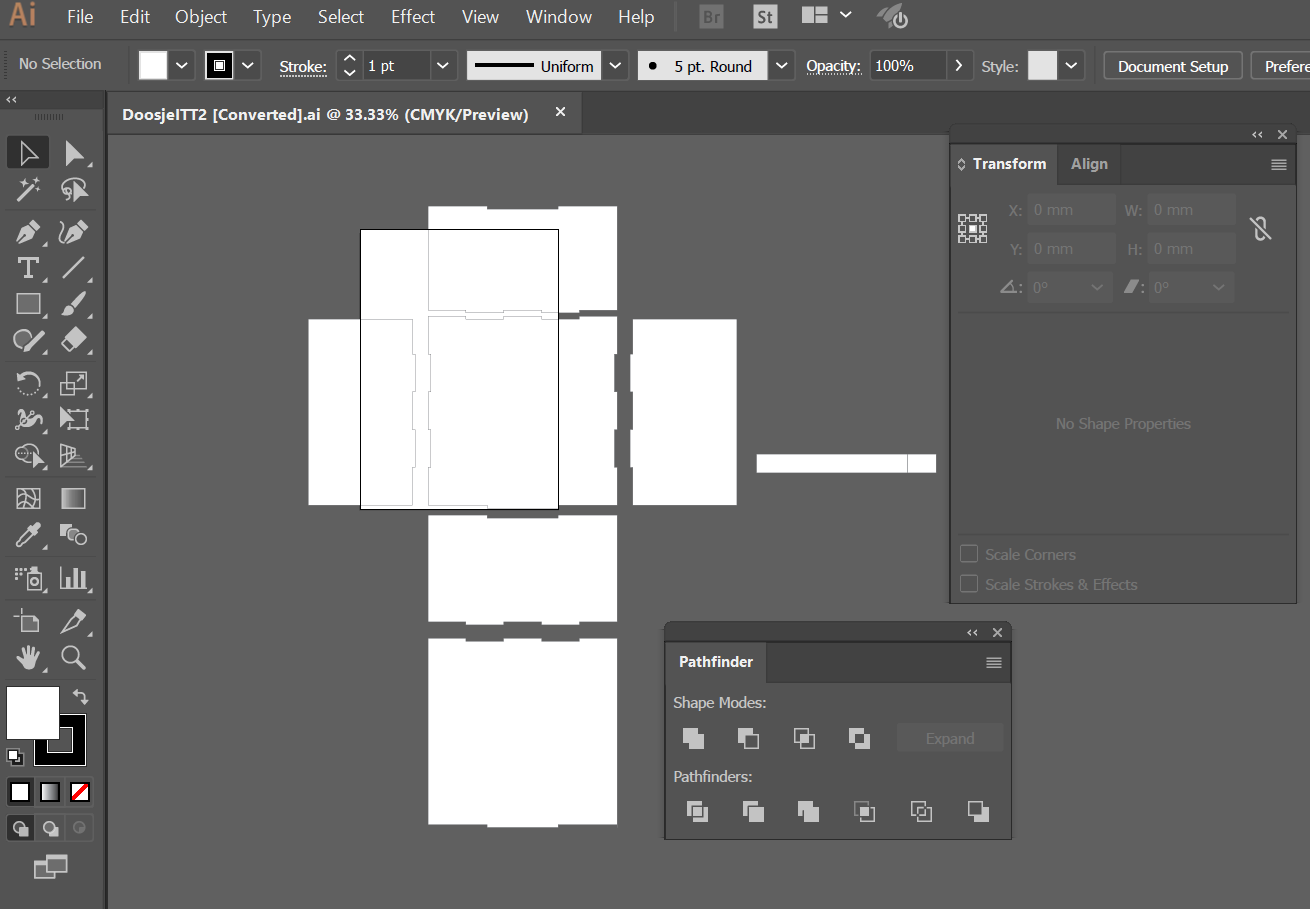
Task: Select the Blend tool
Action: pyautogui.click(x=74, y=534)
